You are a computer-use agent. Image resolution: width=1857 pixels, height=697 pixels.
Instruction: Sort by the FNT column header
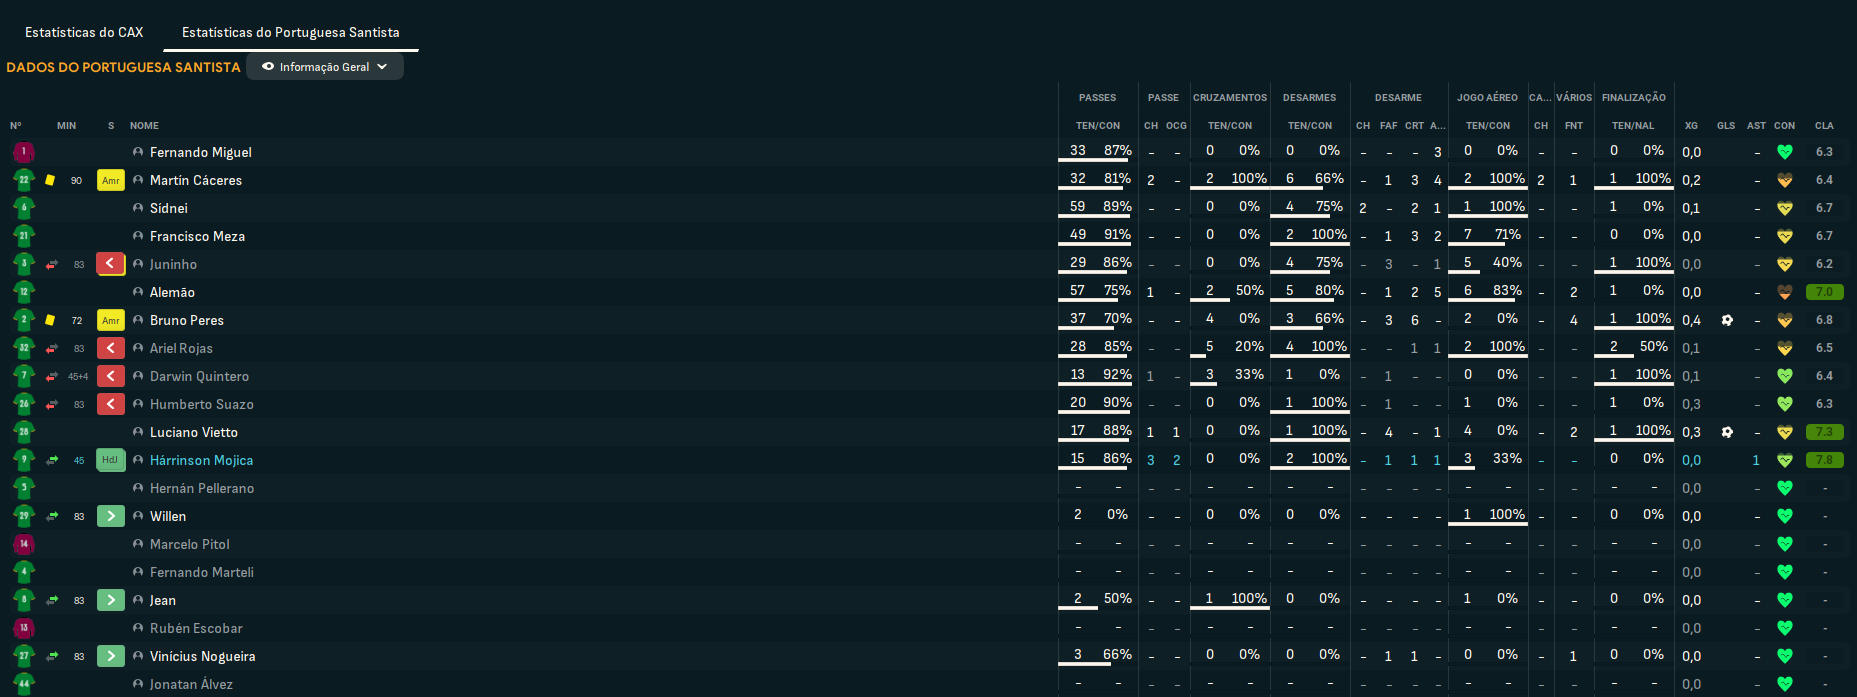click(x=1574, y=126)
